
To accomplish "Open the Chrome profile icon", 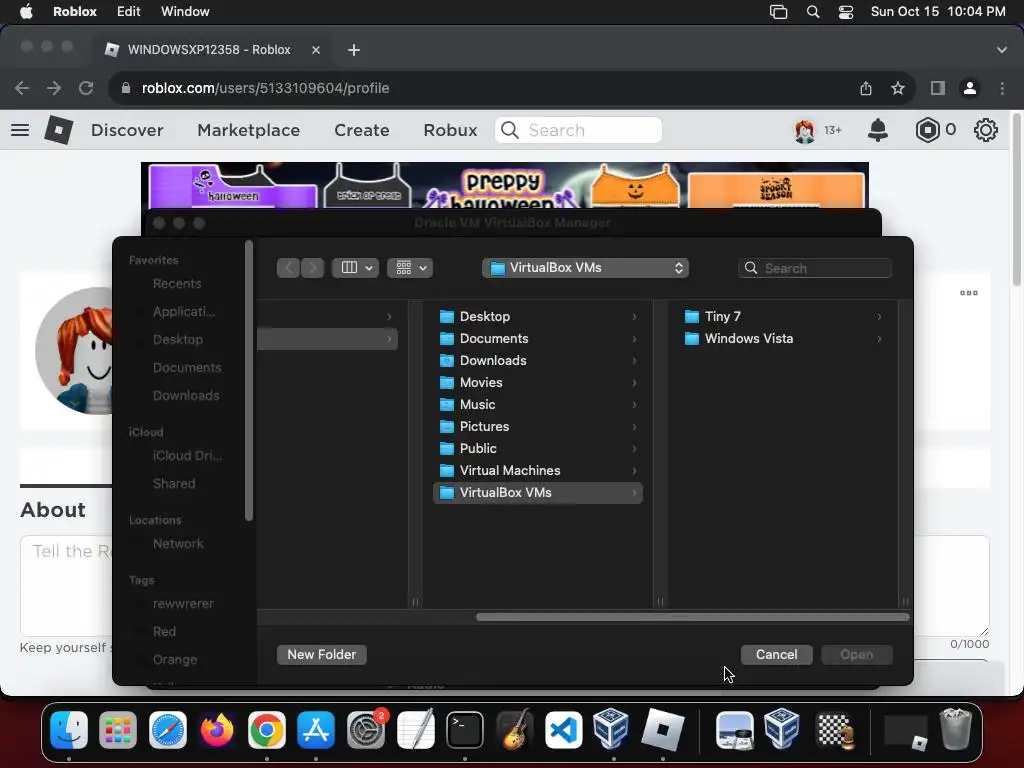I will (970, 88).
